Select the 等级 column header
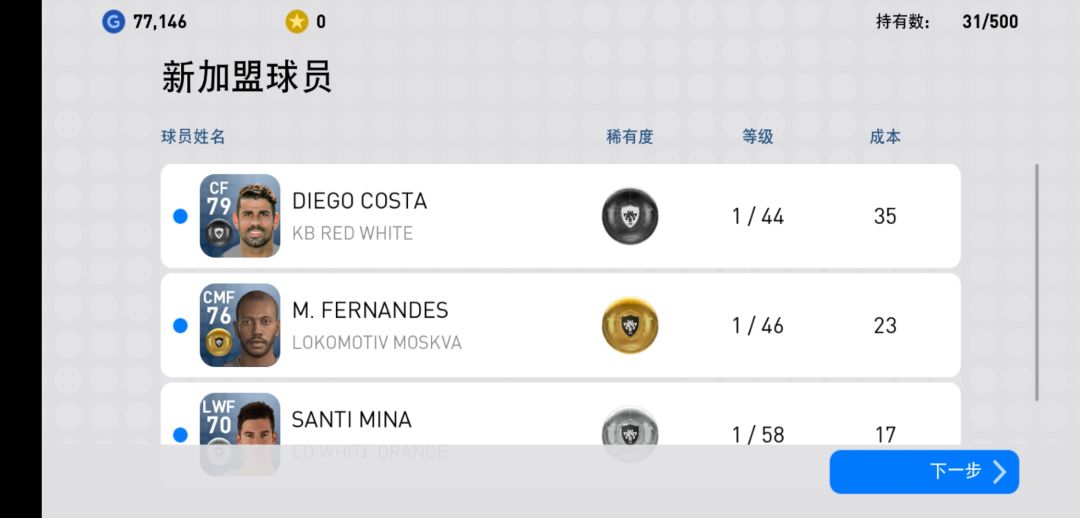 pos(758,137)
